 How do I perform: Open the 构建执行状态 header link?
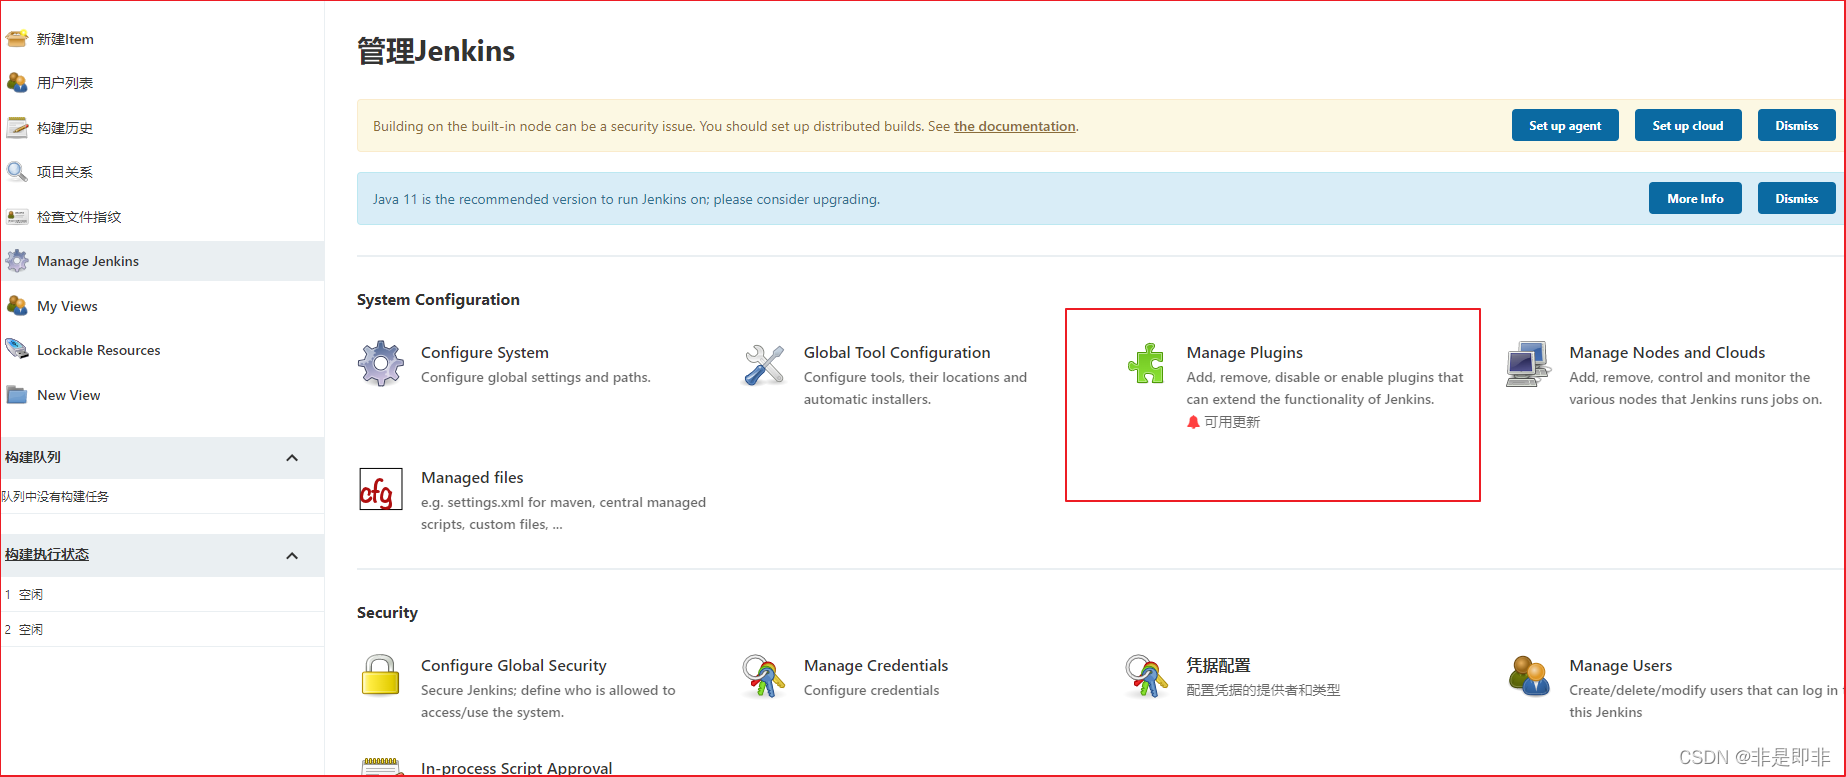click(47, 554)
